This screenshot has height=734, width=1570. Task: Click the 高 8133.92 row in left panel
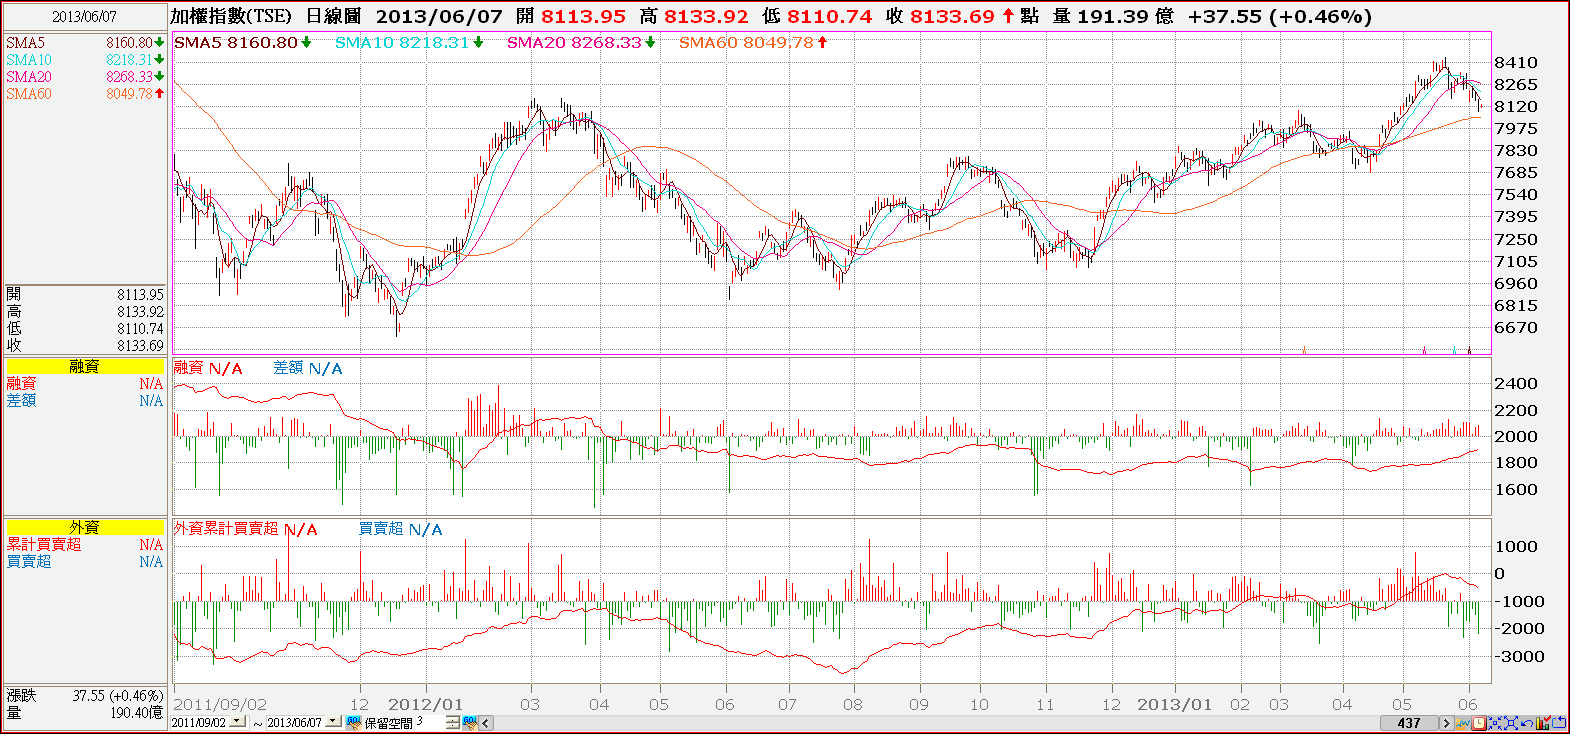tap(85, 312)
